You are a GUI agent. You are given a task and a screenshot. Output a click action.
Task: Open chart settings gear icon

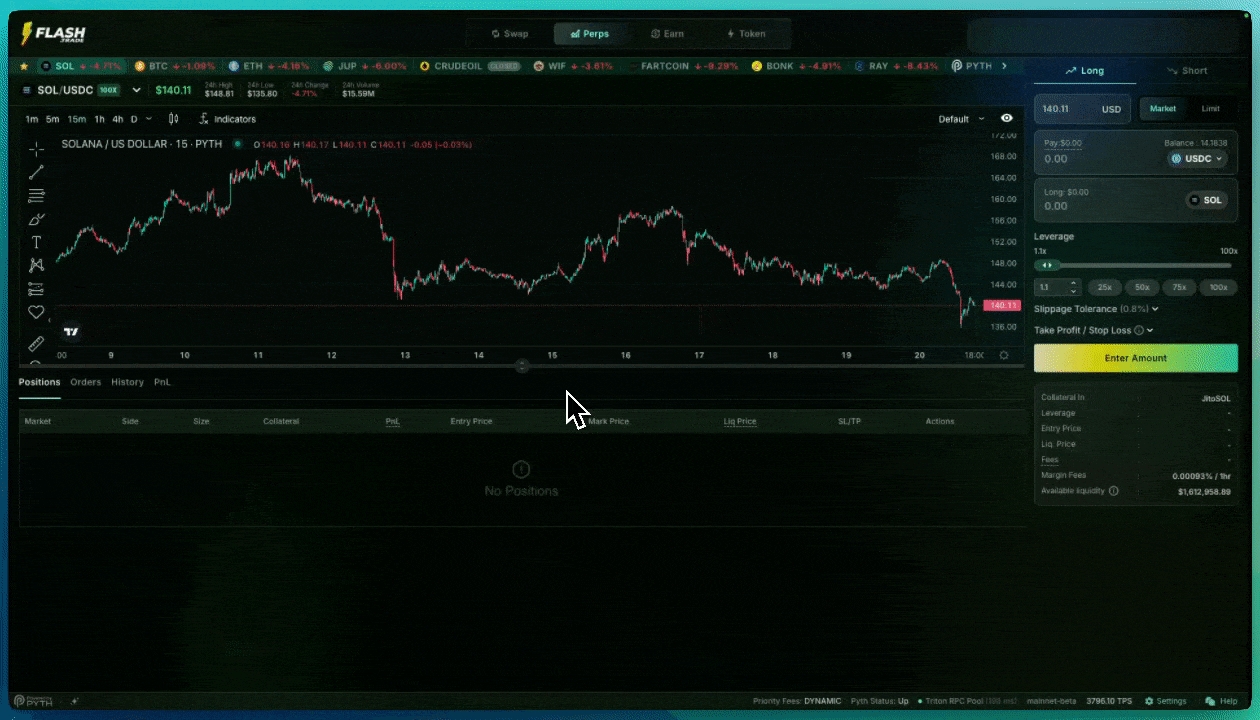click(x=1004, y=355)
